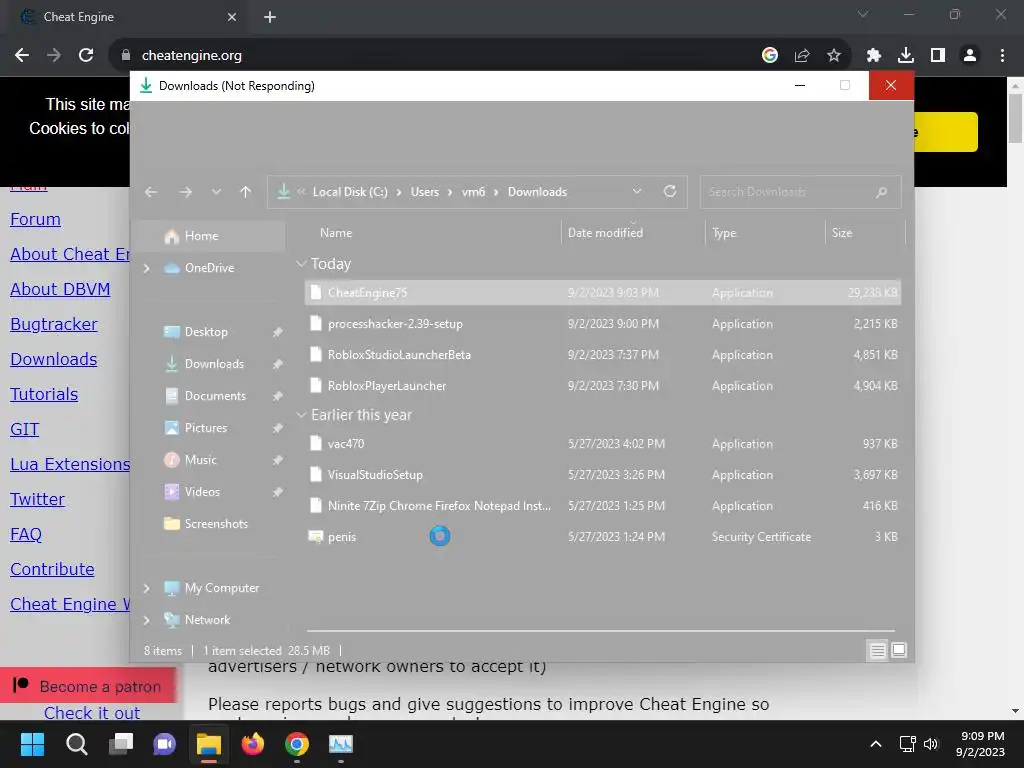Select the CheatEngine75 file

[603, 293]
